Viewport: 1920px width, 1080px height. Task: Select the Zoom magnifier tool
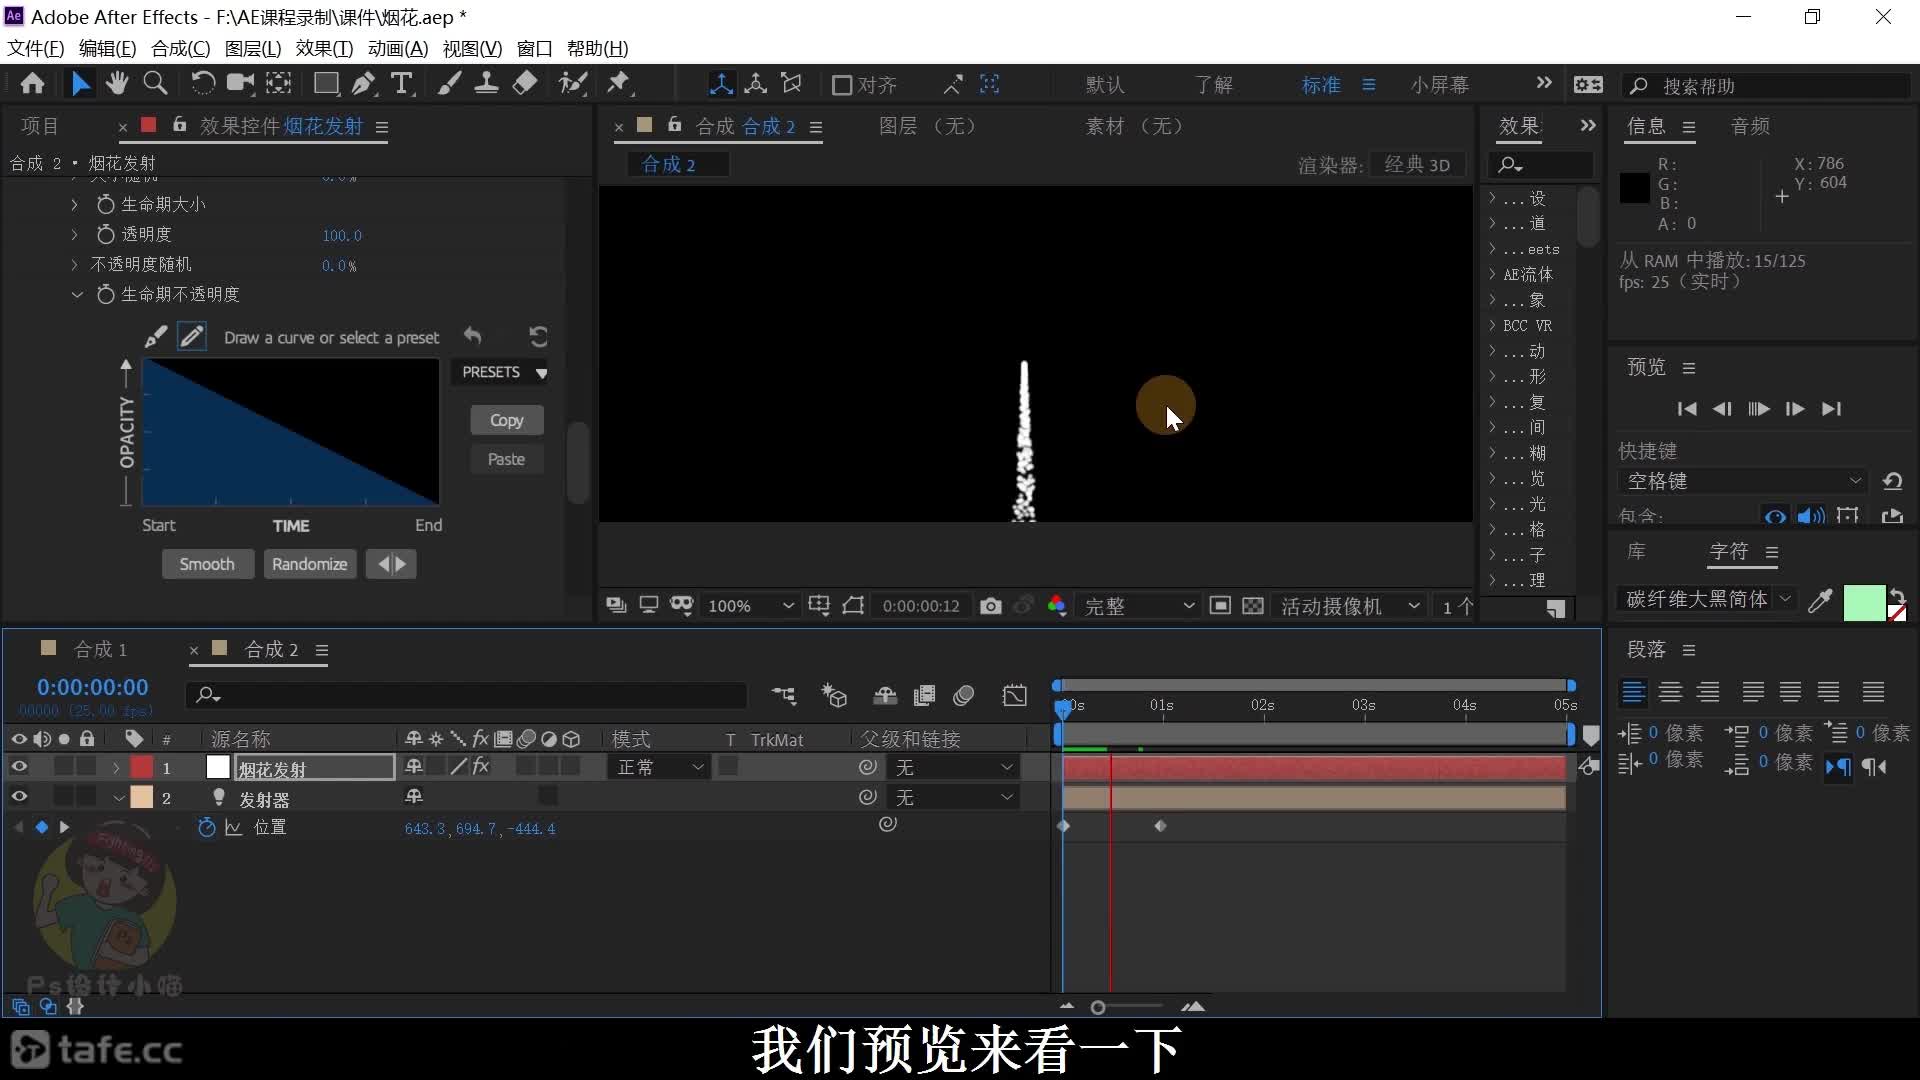[155, 84]
